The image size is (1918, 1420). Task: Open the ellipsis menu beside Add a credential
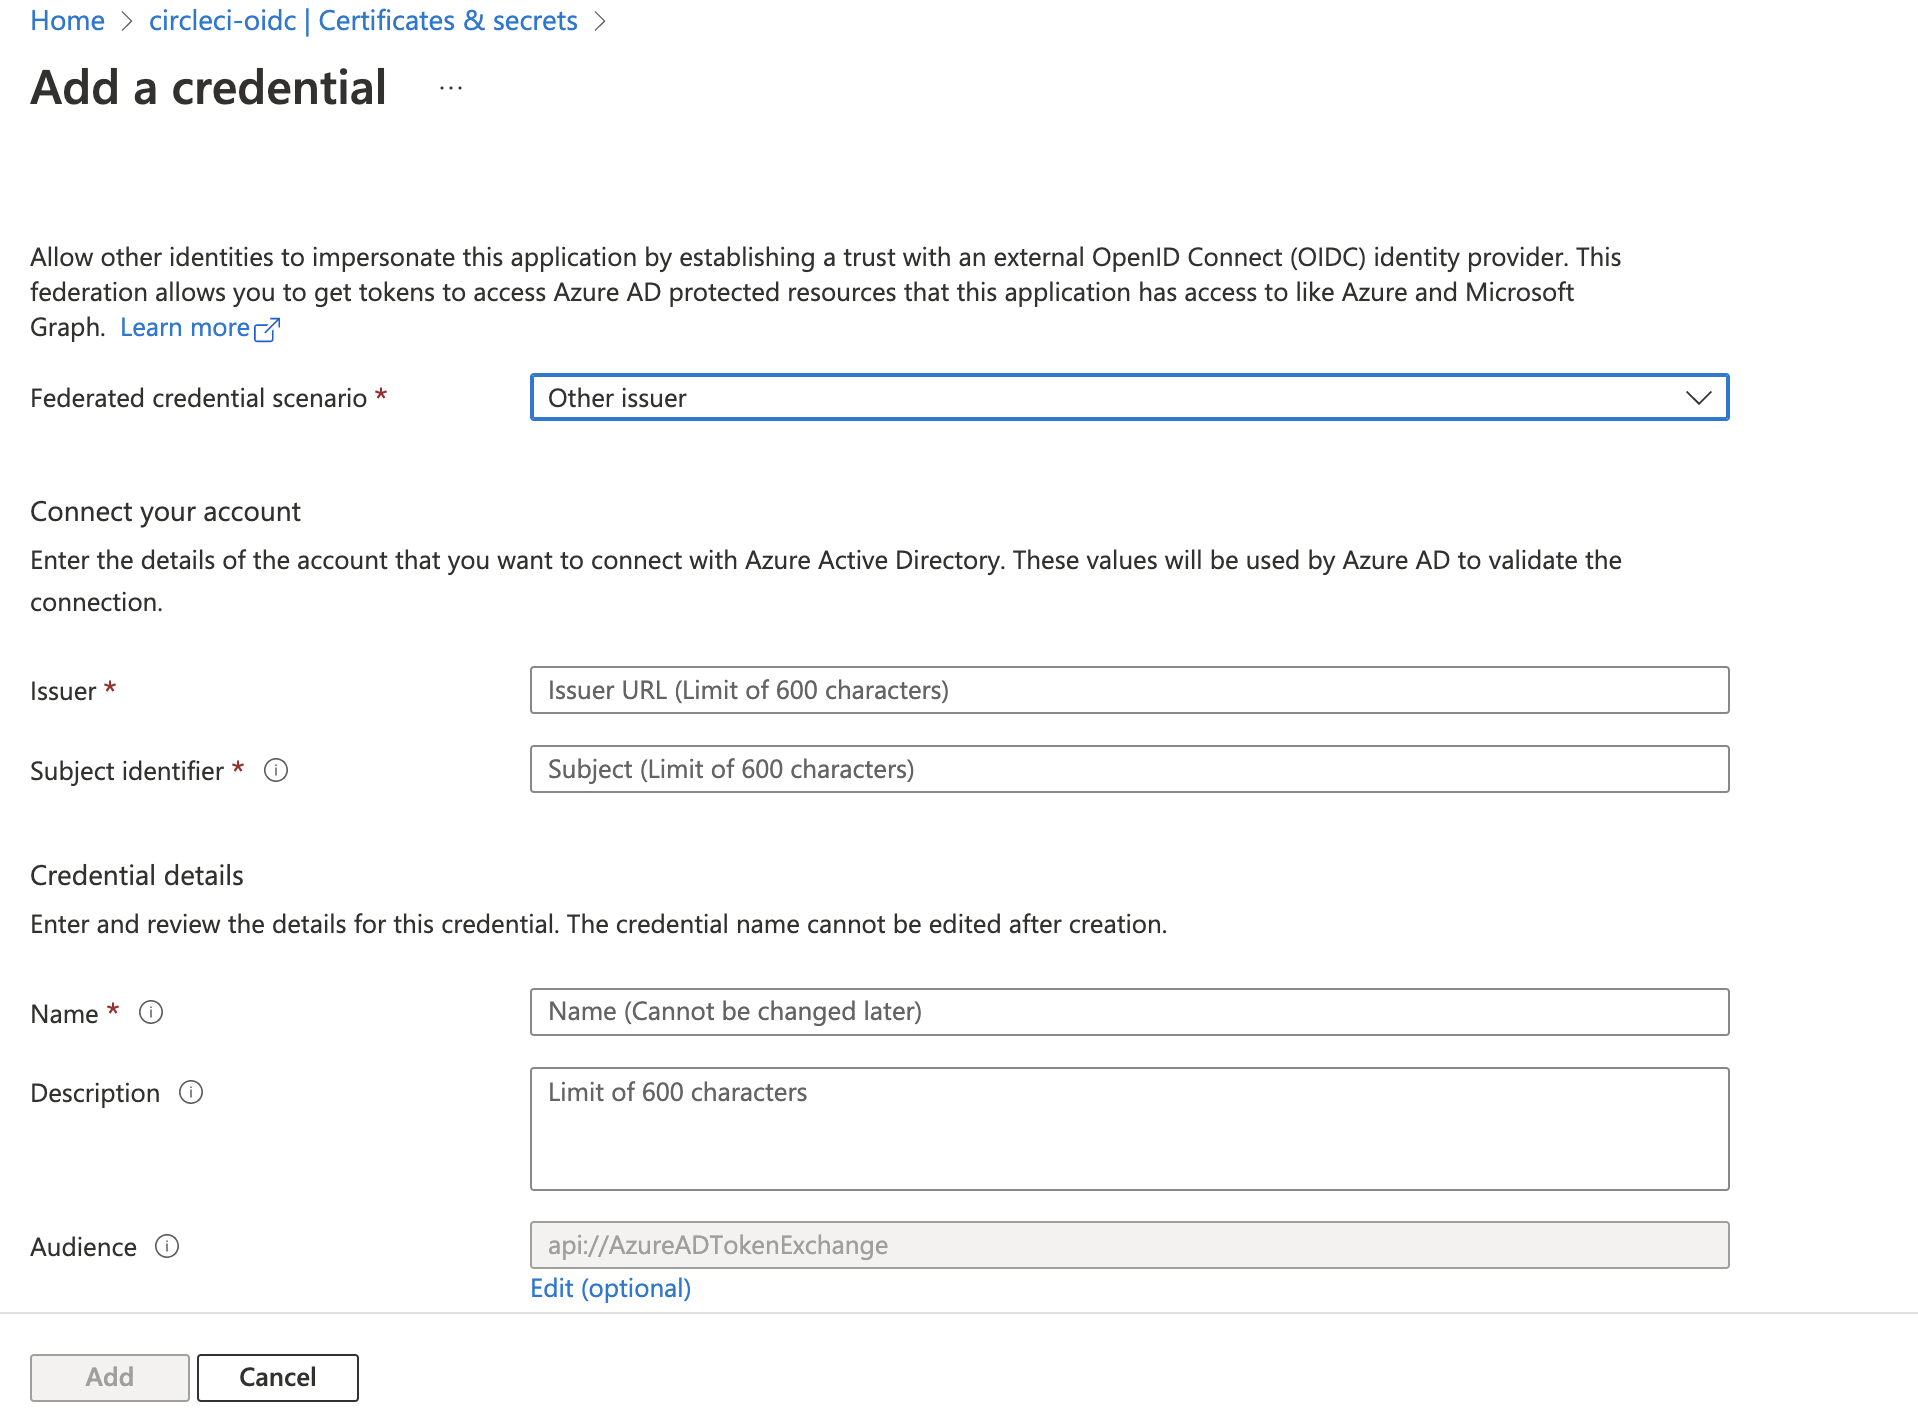point(451,89)
